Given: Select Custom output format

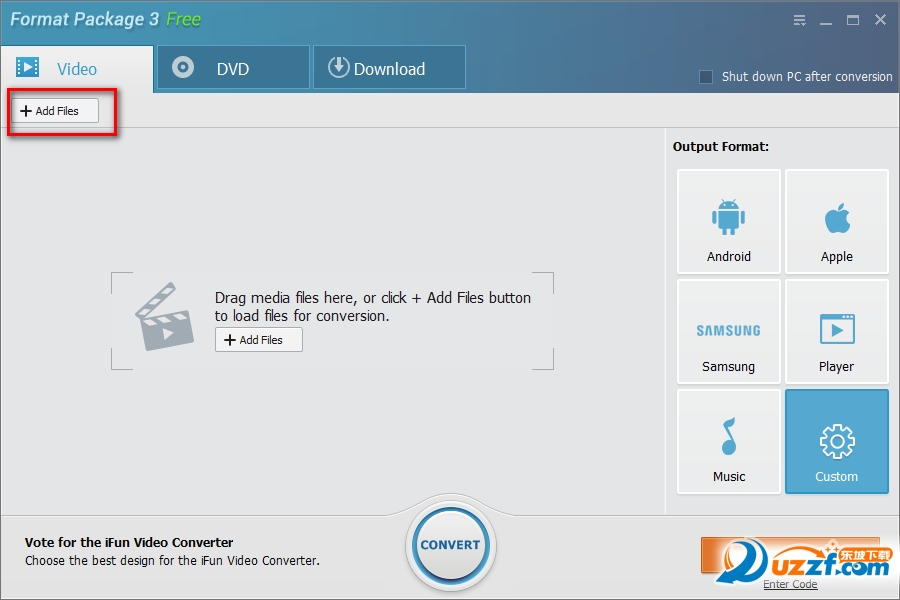Looking at the screenshot, I should pos(836,442).
